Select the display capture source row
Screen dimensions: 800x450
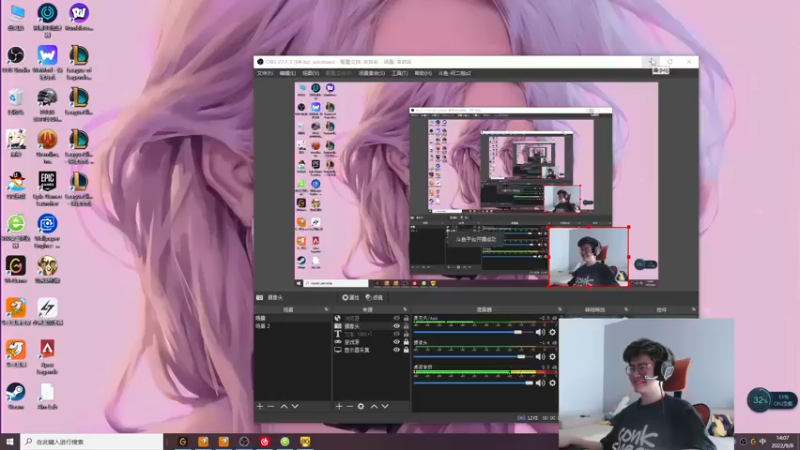[x=371, y=350]
